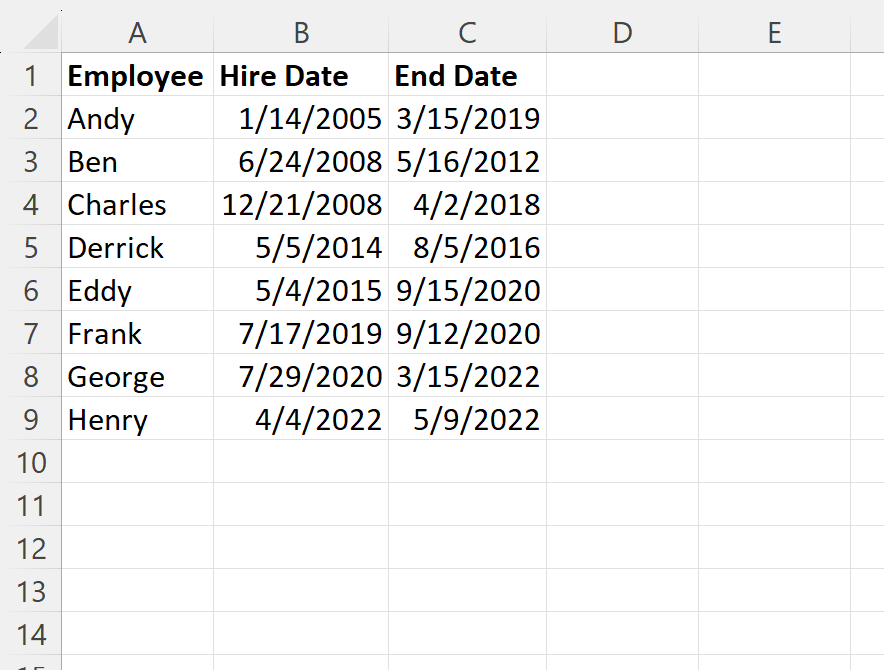The image size is (884, 670).
Task: Click row 5 header number
Action: [x=30, y=248]
